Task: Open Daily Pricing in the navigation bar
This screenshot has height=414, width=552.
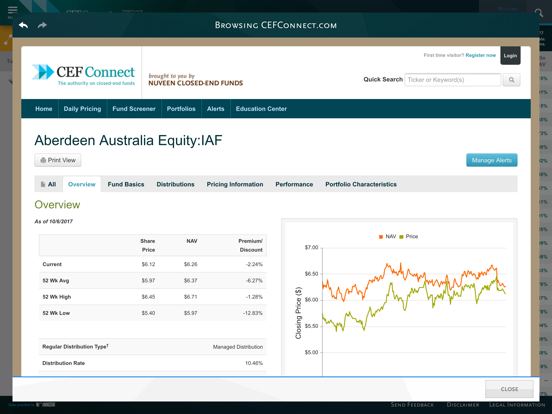Action: [82, 109]
